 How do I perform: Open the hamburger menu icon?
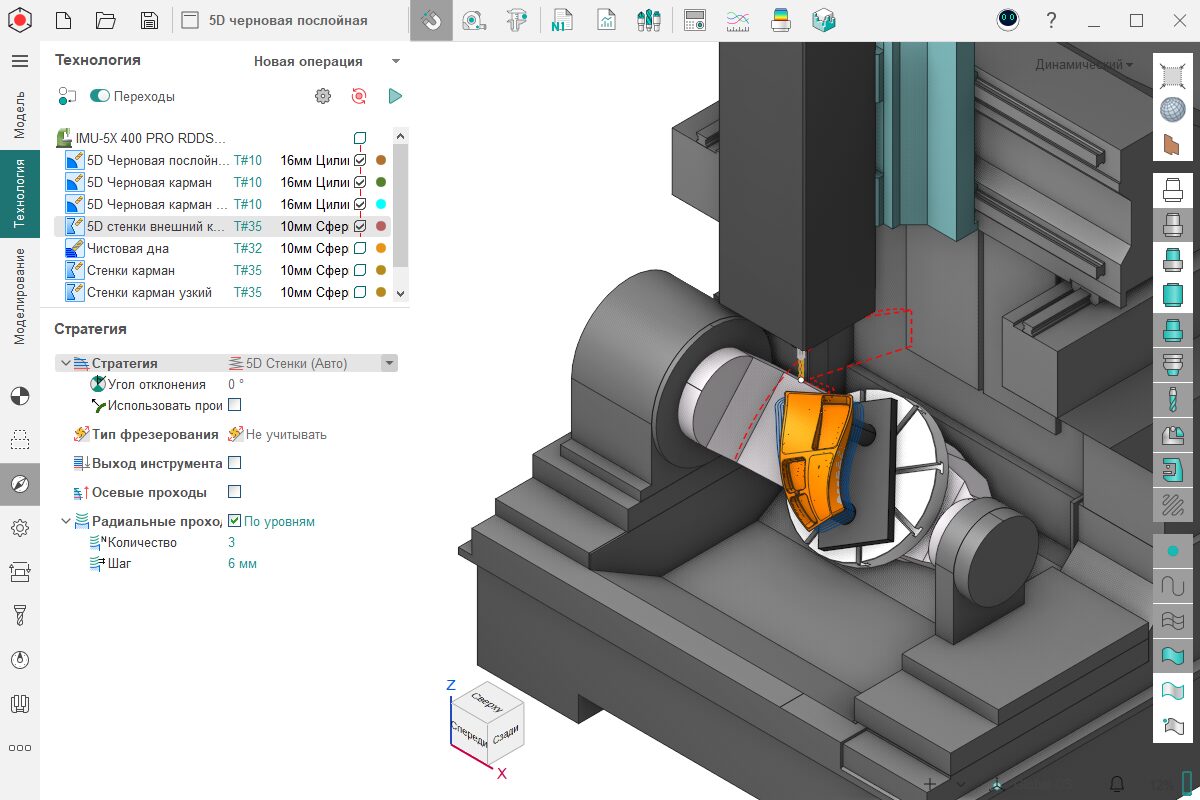tap(20, 61)
